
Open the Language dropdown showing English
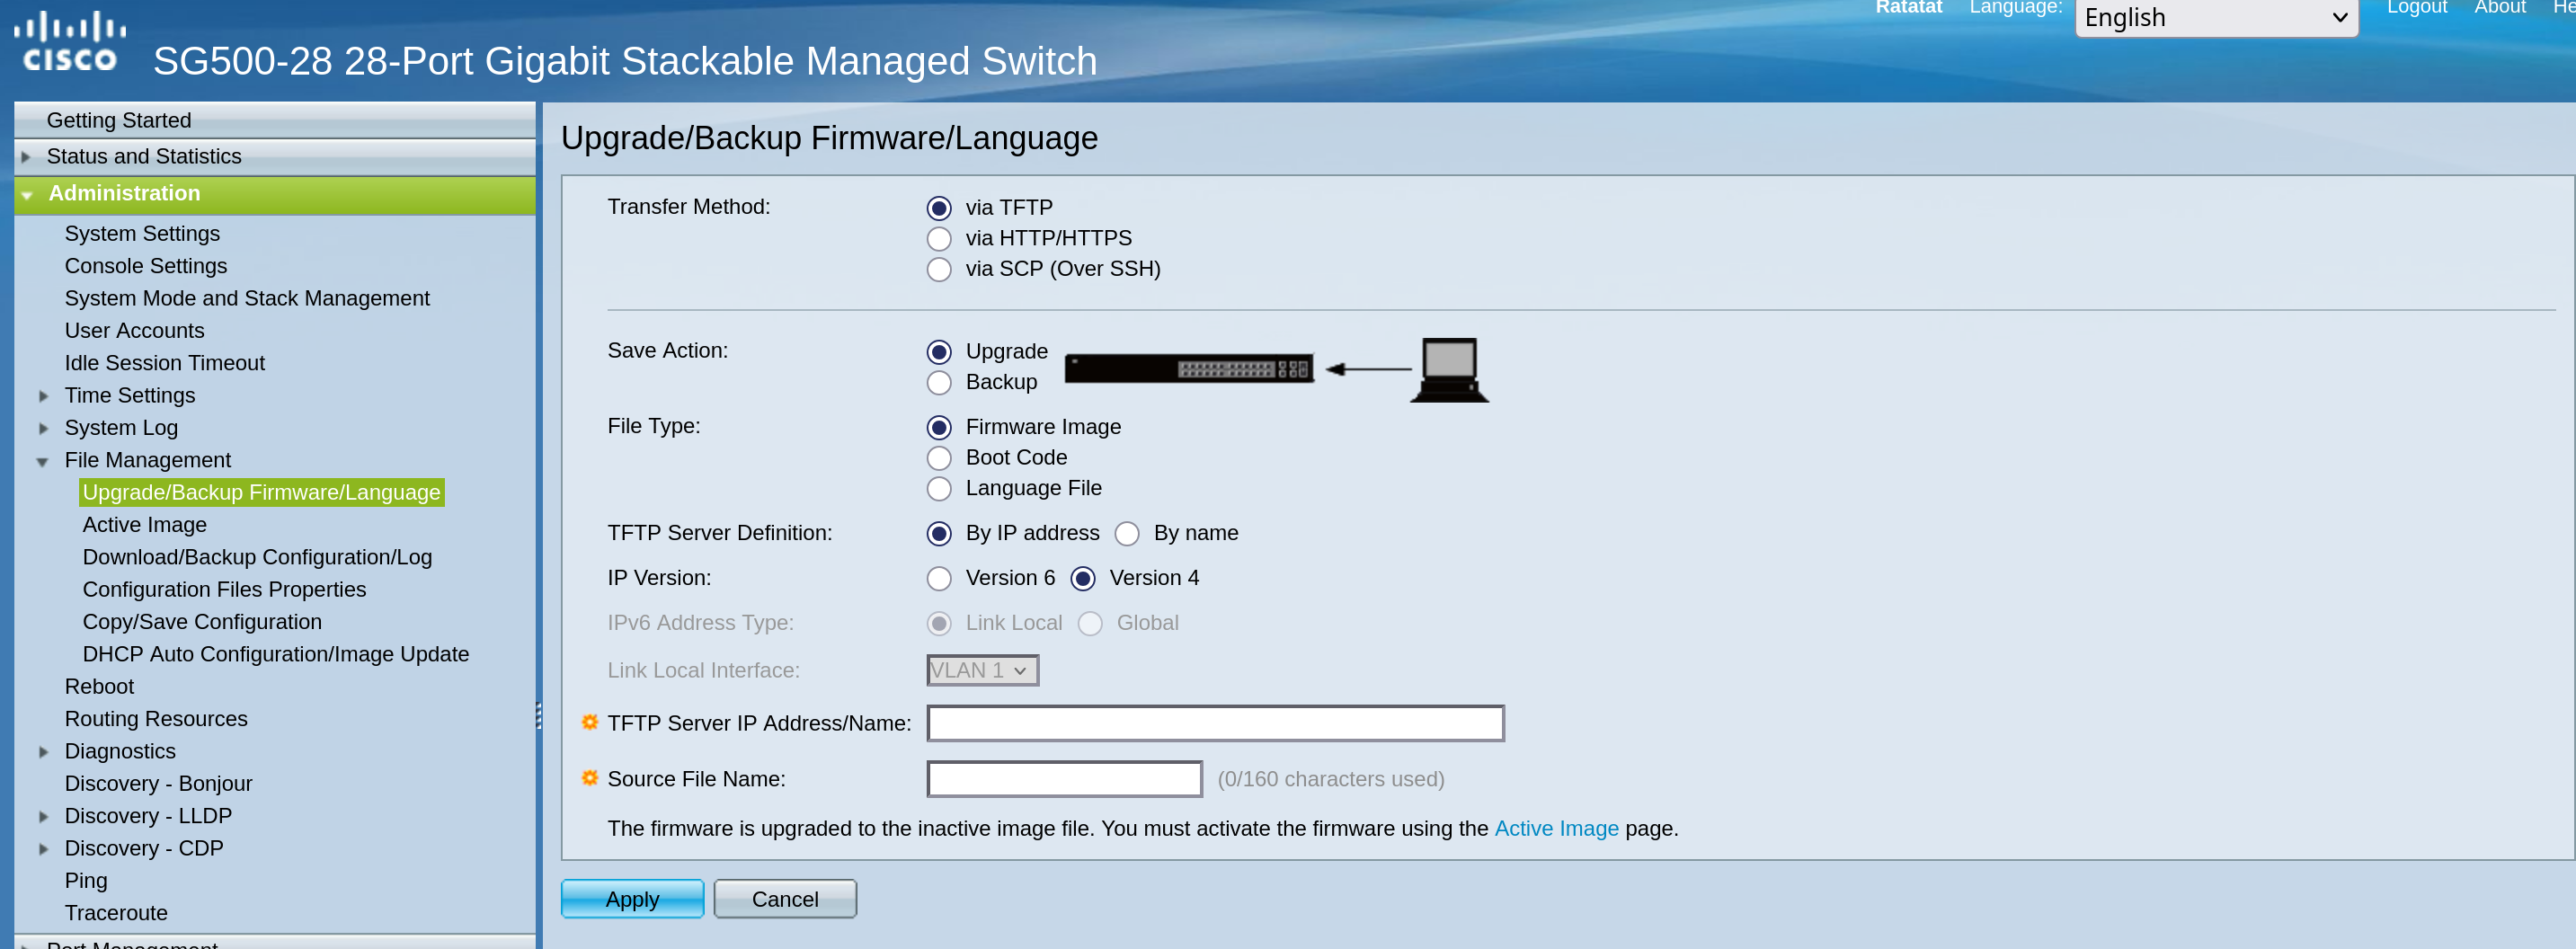pyautogui.click(x=2215, y=18)
